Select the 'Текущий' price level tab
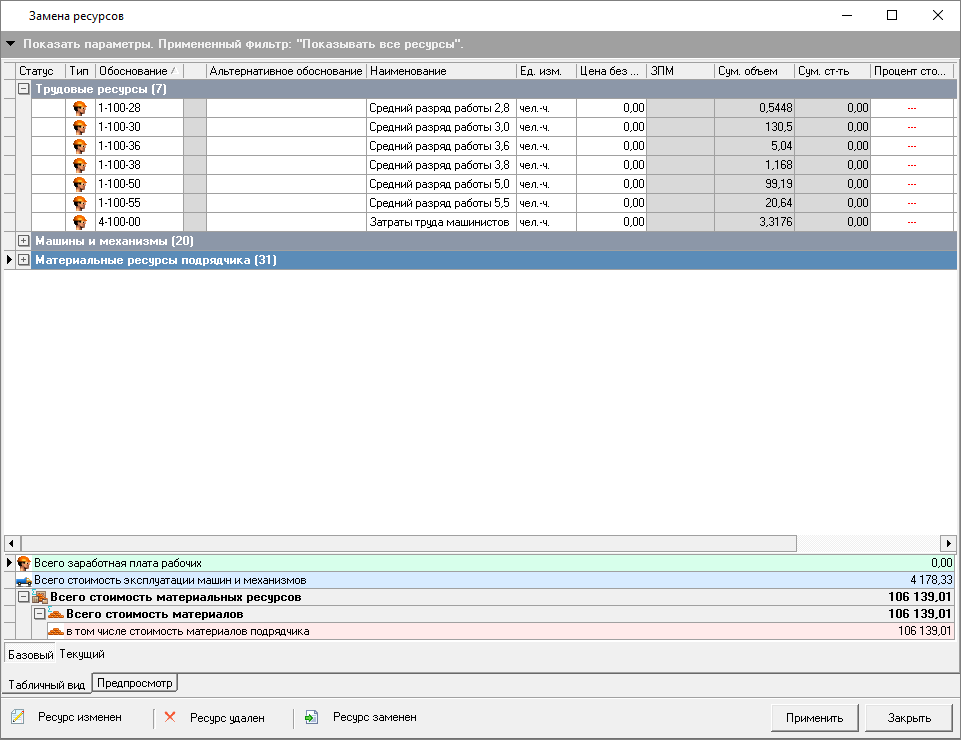 coord(82,654)
